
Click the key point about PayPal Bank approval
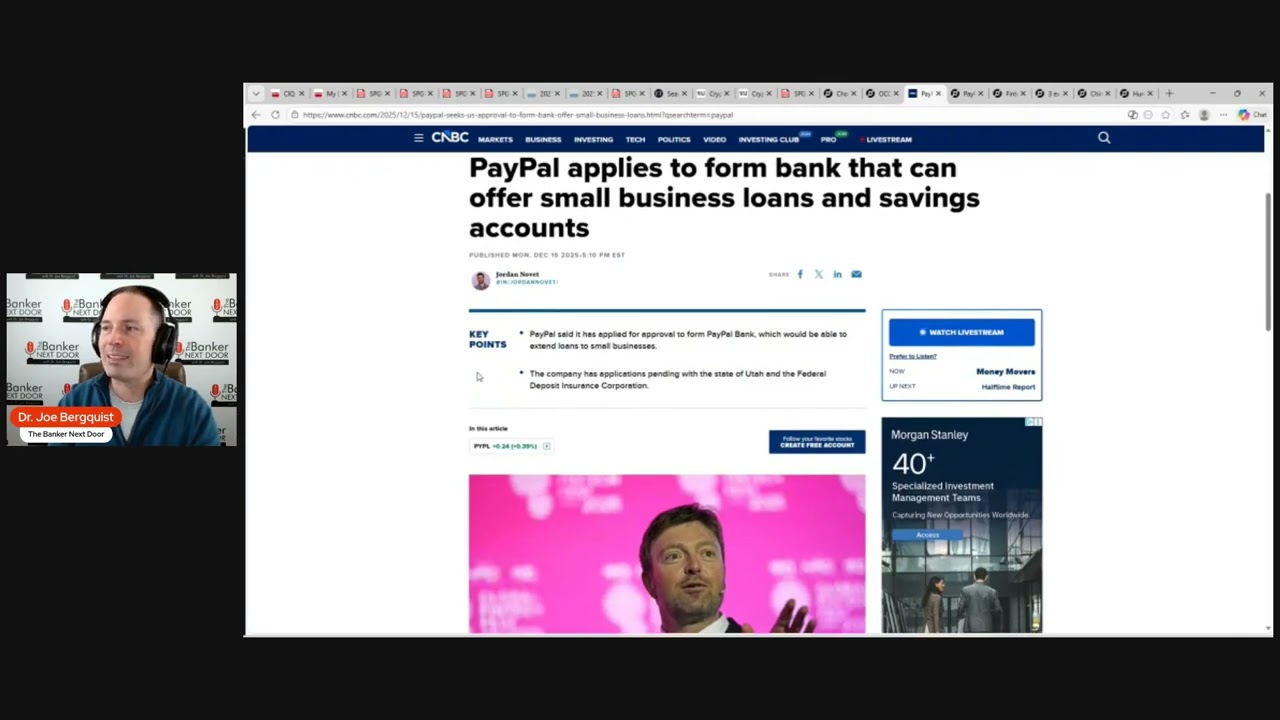(x=688, y=340)
